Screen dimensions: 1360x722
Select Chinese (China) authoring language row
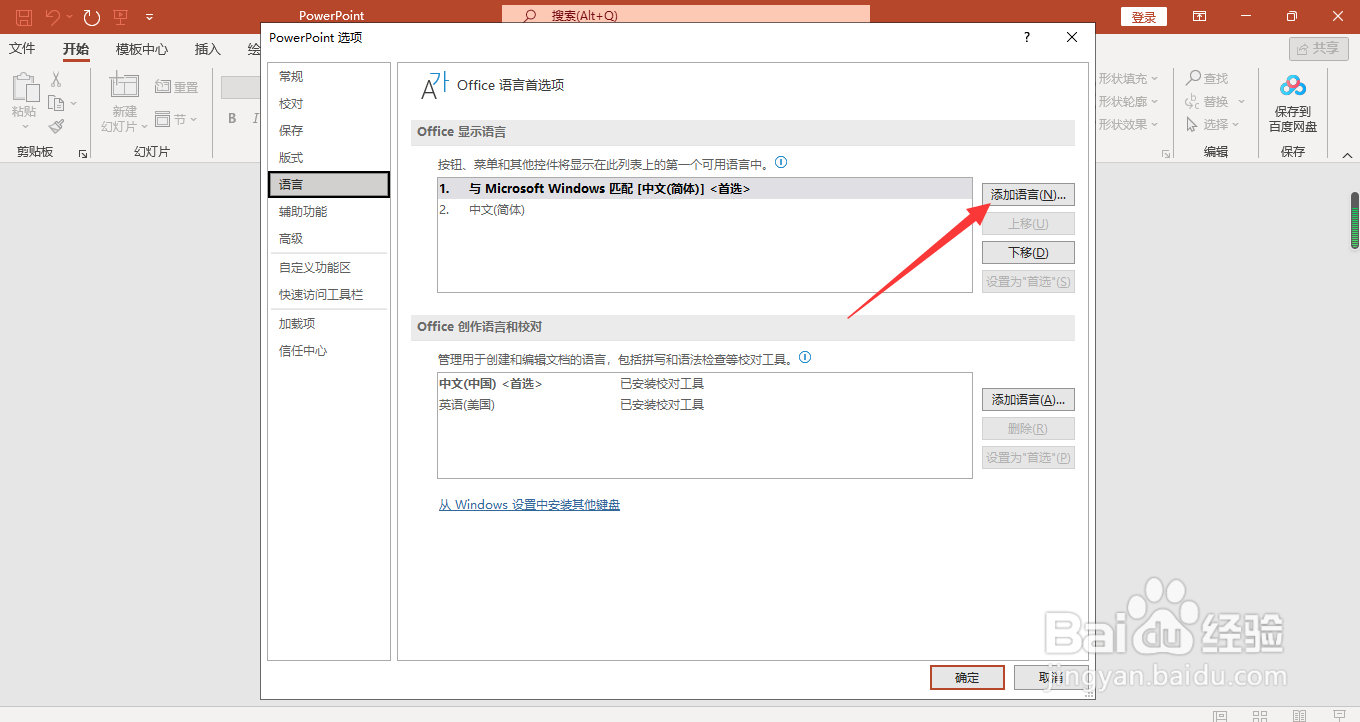point(704,383)
